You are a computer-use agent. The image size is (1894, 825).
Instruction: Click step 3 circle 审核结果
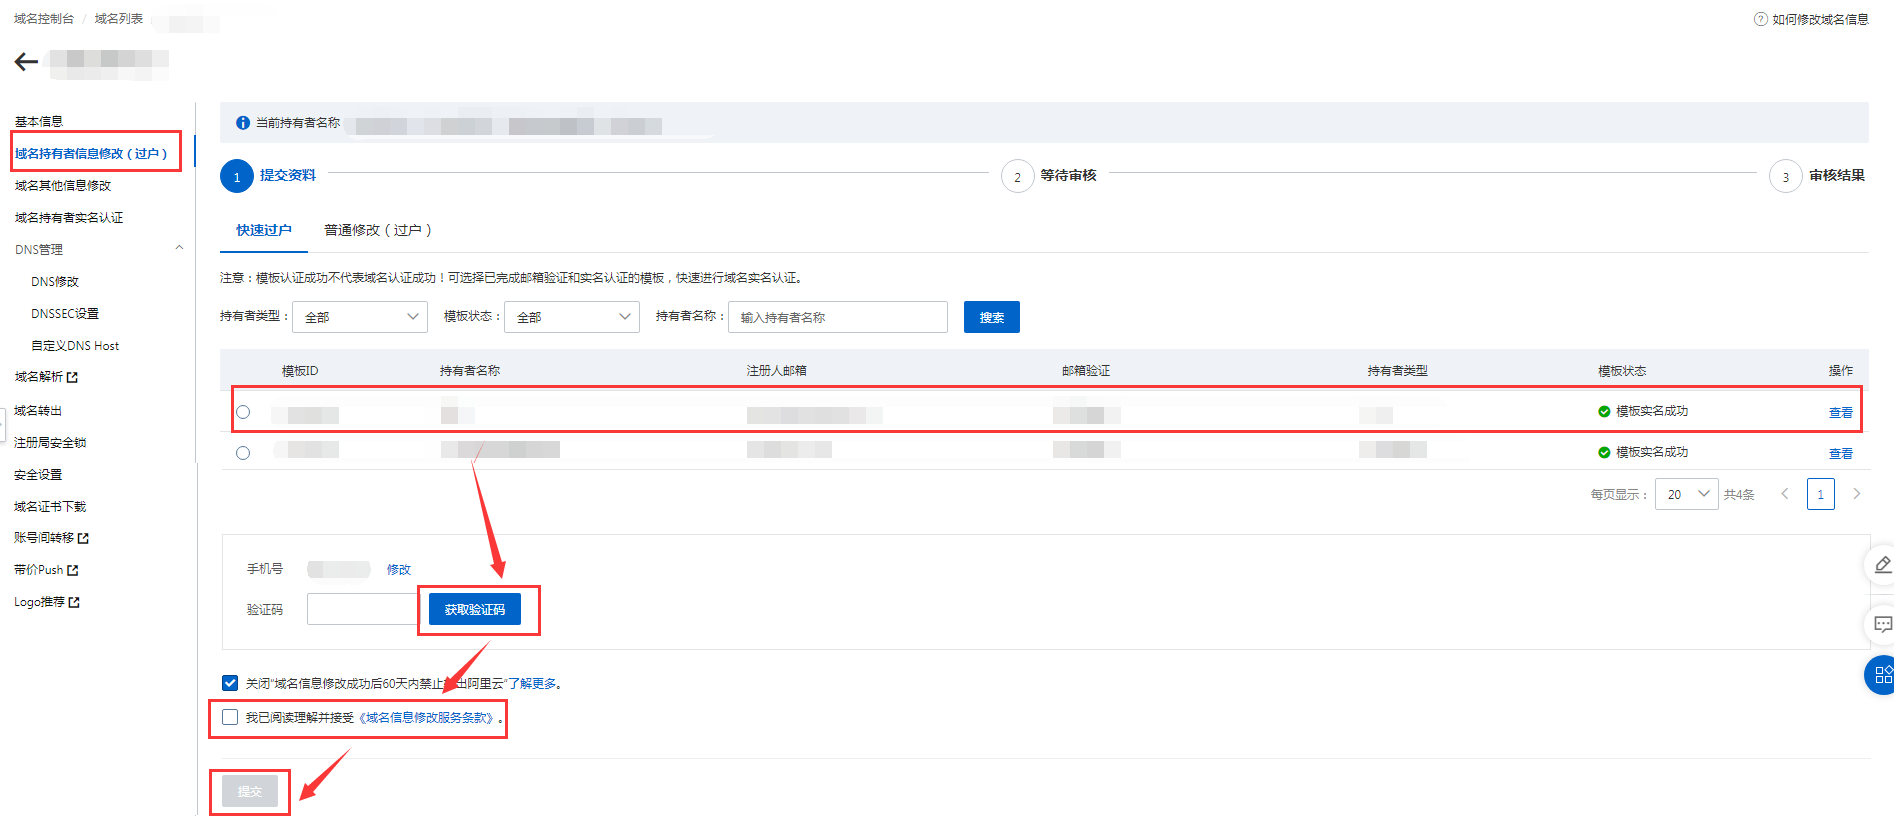(1785, 176)
